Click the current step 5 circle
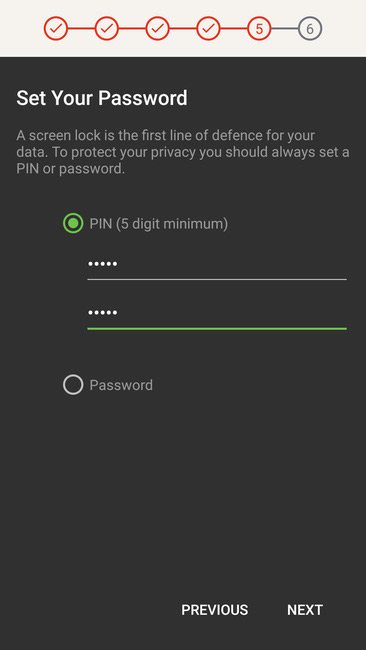Screen dimensions: 366x650 coord(259,29)
